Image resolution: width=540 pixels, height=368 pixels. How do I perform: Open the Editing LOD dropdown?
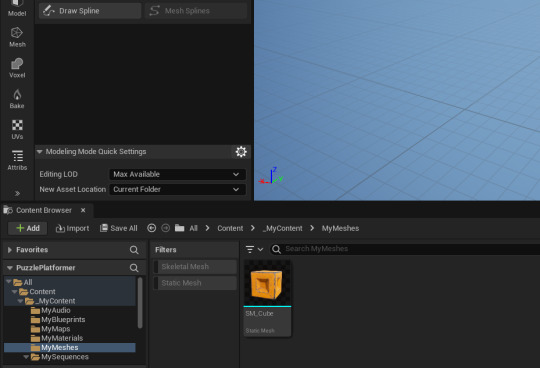pos(177,174)
